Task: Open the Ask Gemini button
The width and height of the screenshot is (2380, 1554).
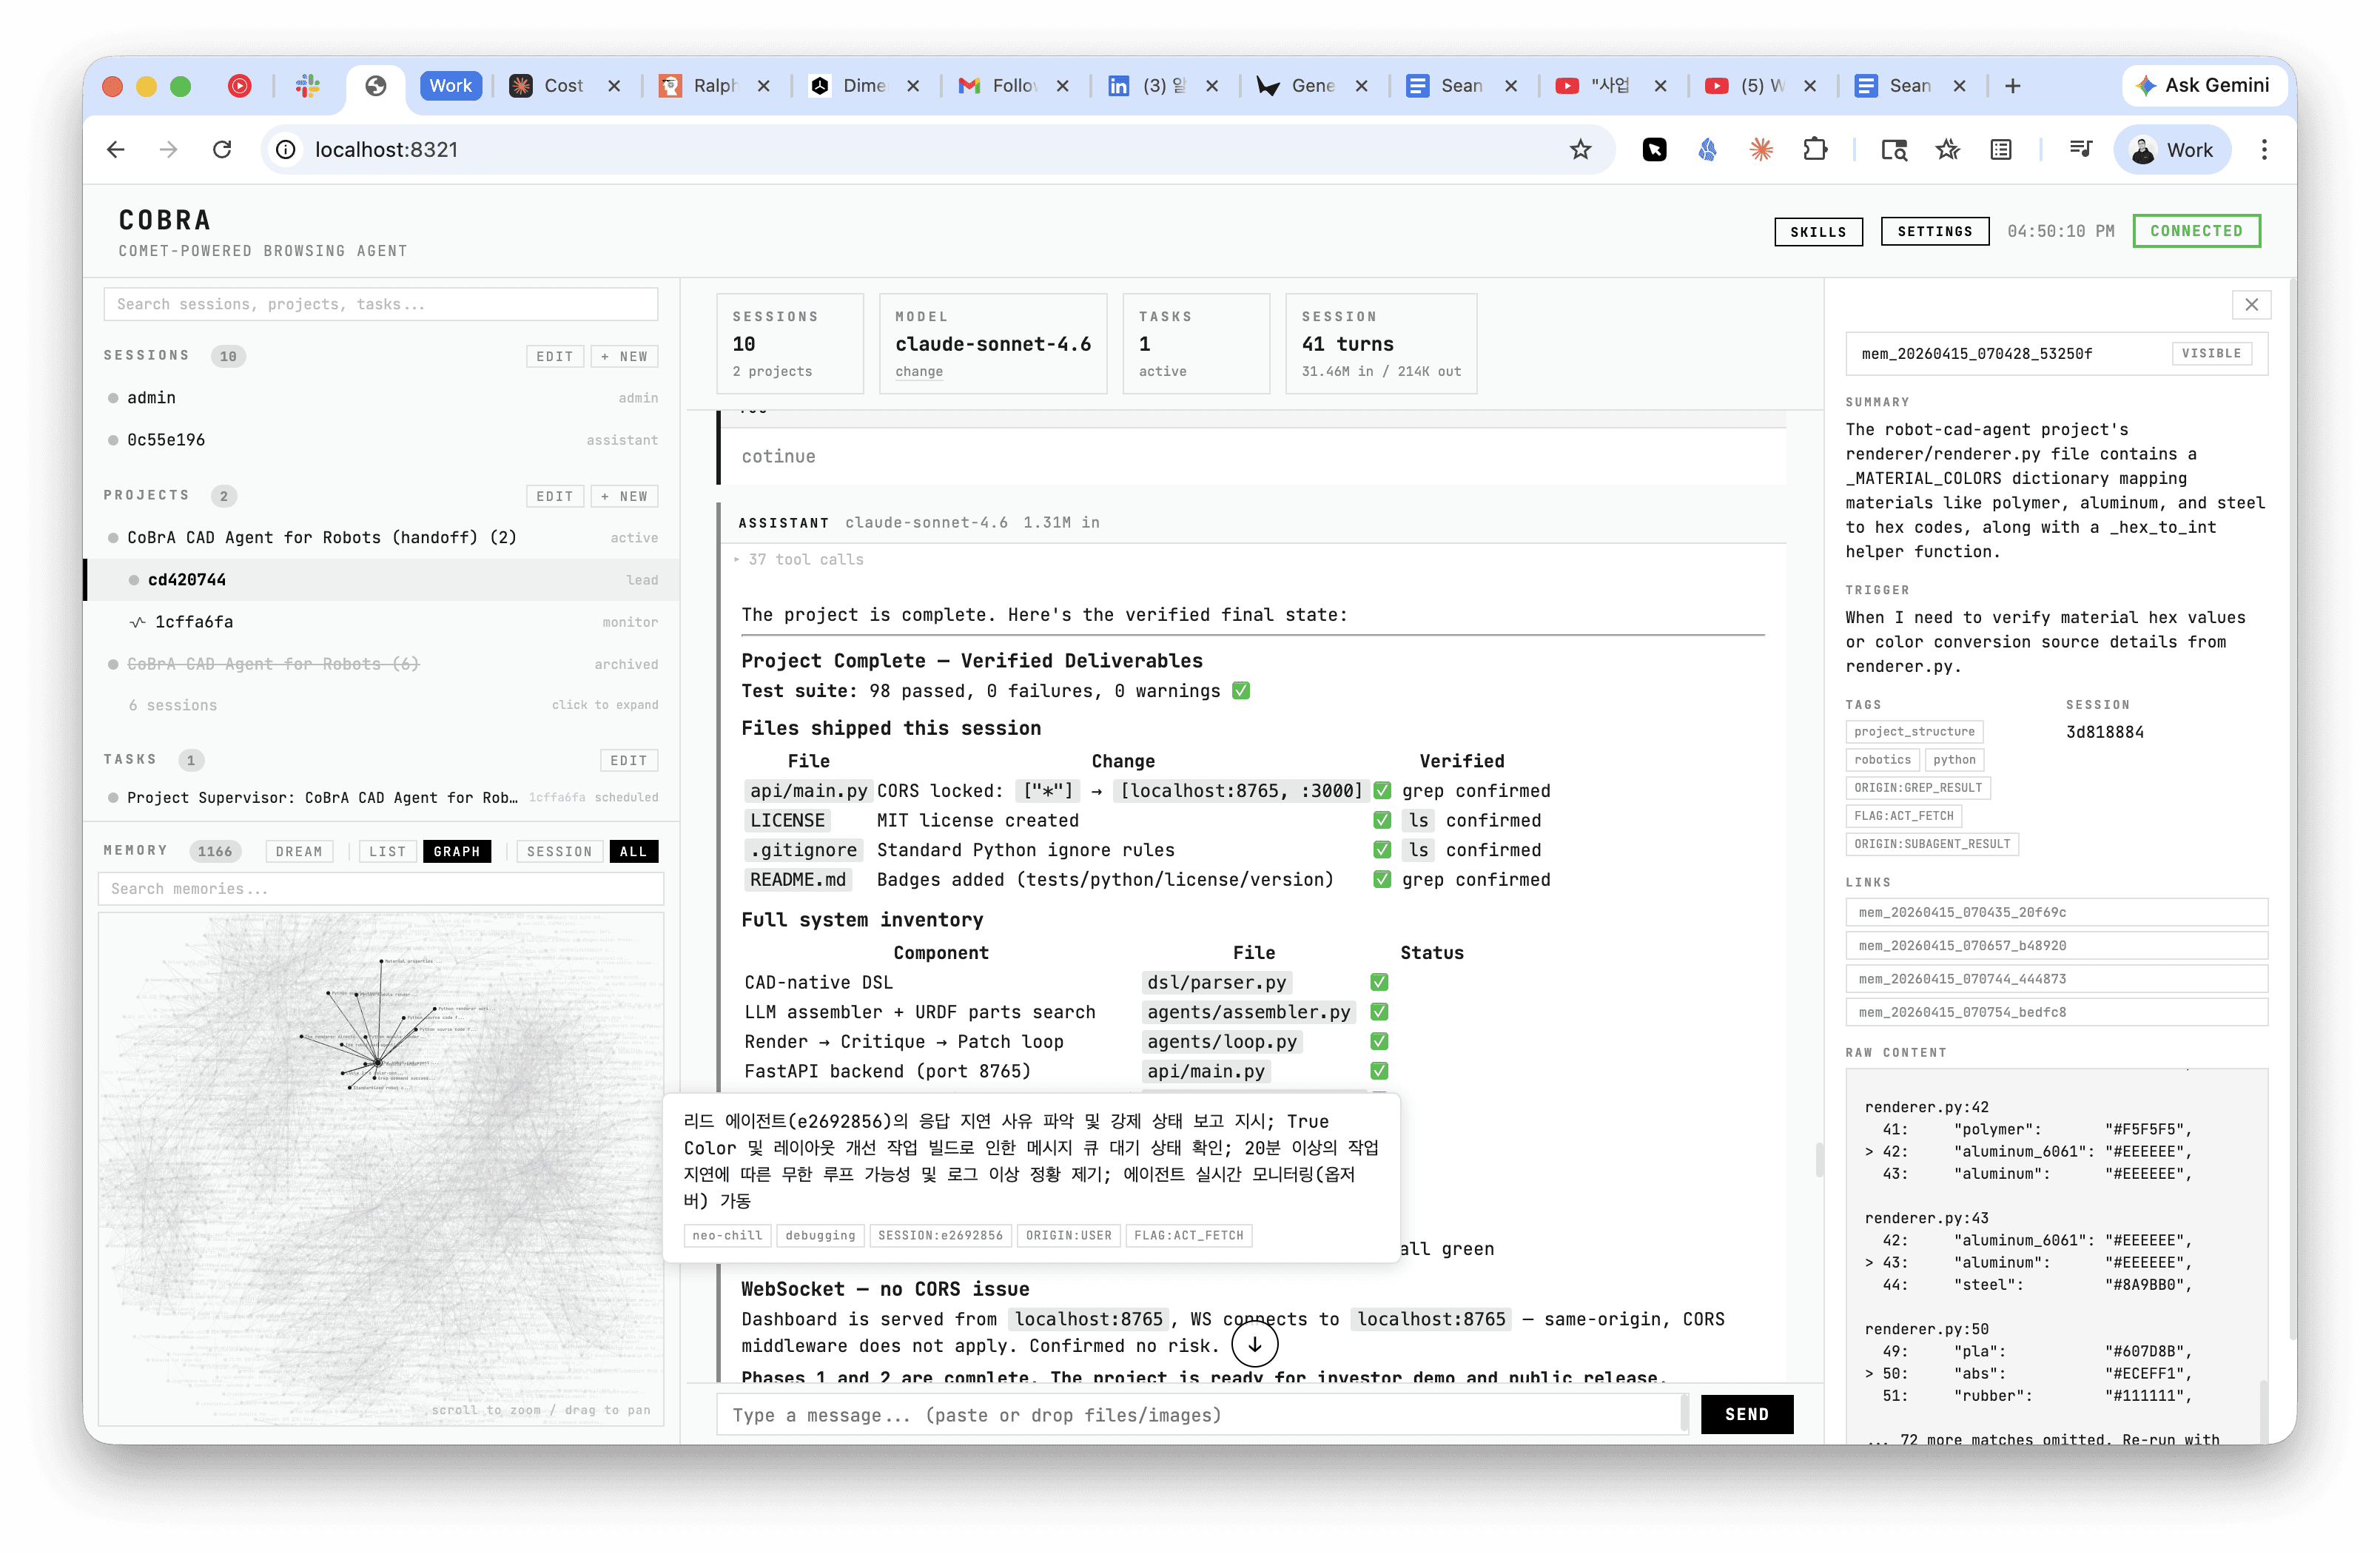Action: [2205, 86]
